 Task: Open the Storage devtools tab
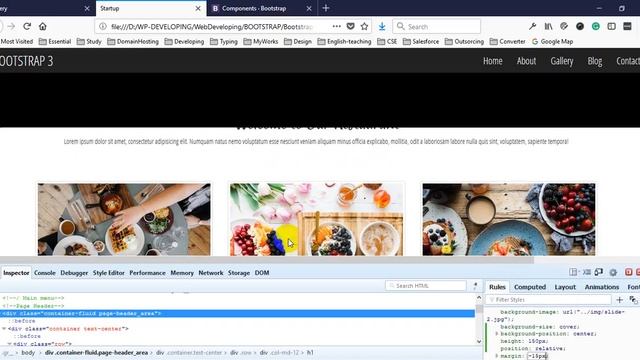pos(239,273)
